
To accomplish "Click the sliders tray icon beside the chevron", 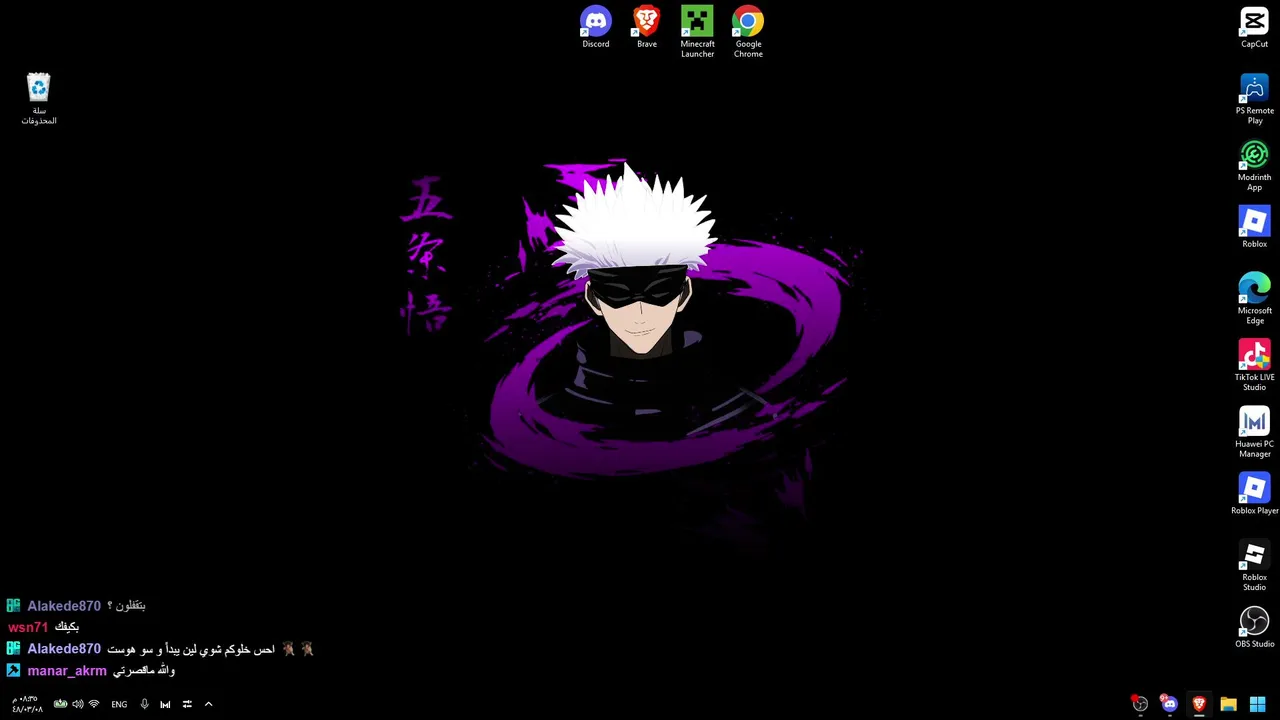I will click(187, 704).
